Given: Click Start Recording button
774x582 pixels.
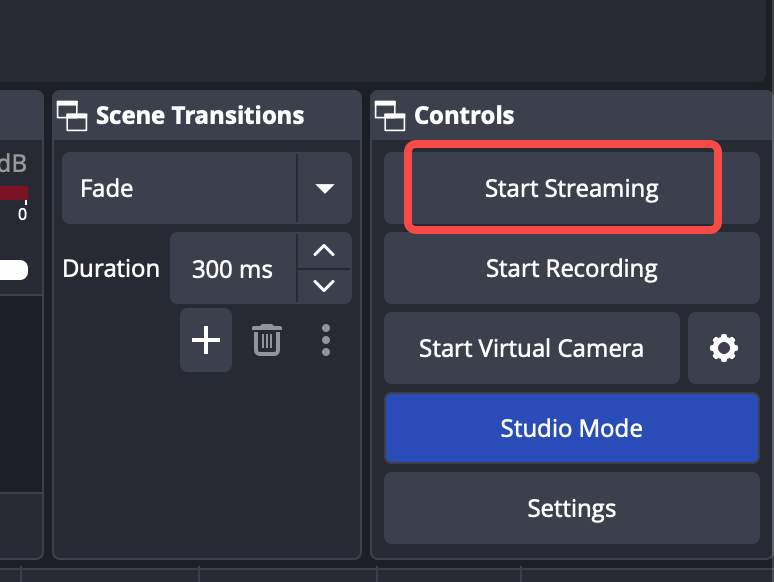Looking at the screenshot, I should (x=572, y=268).
